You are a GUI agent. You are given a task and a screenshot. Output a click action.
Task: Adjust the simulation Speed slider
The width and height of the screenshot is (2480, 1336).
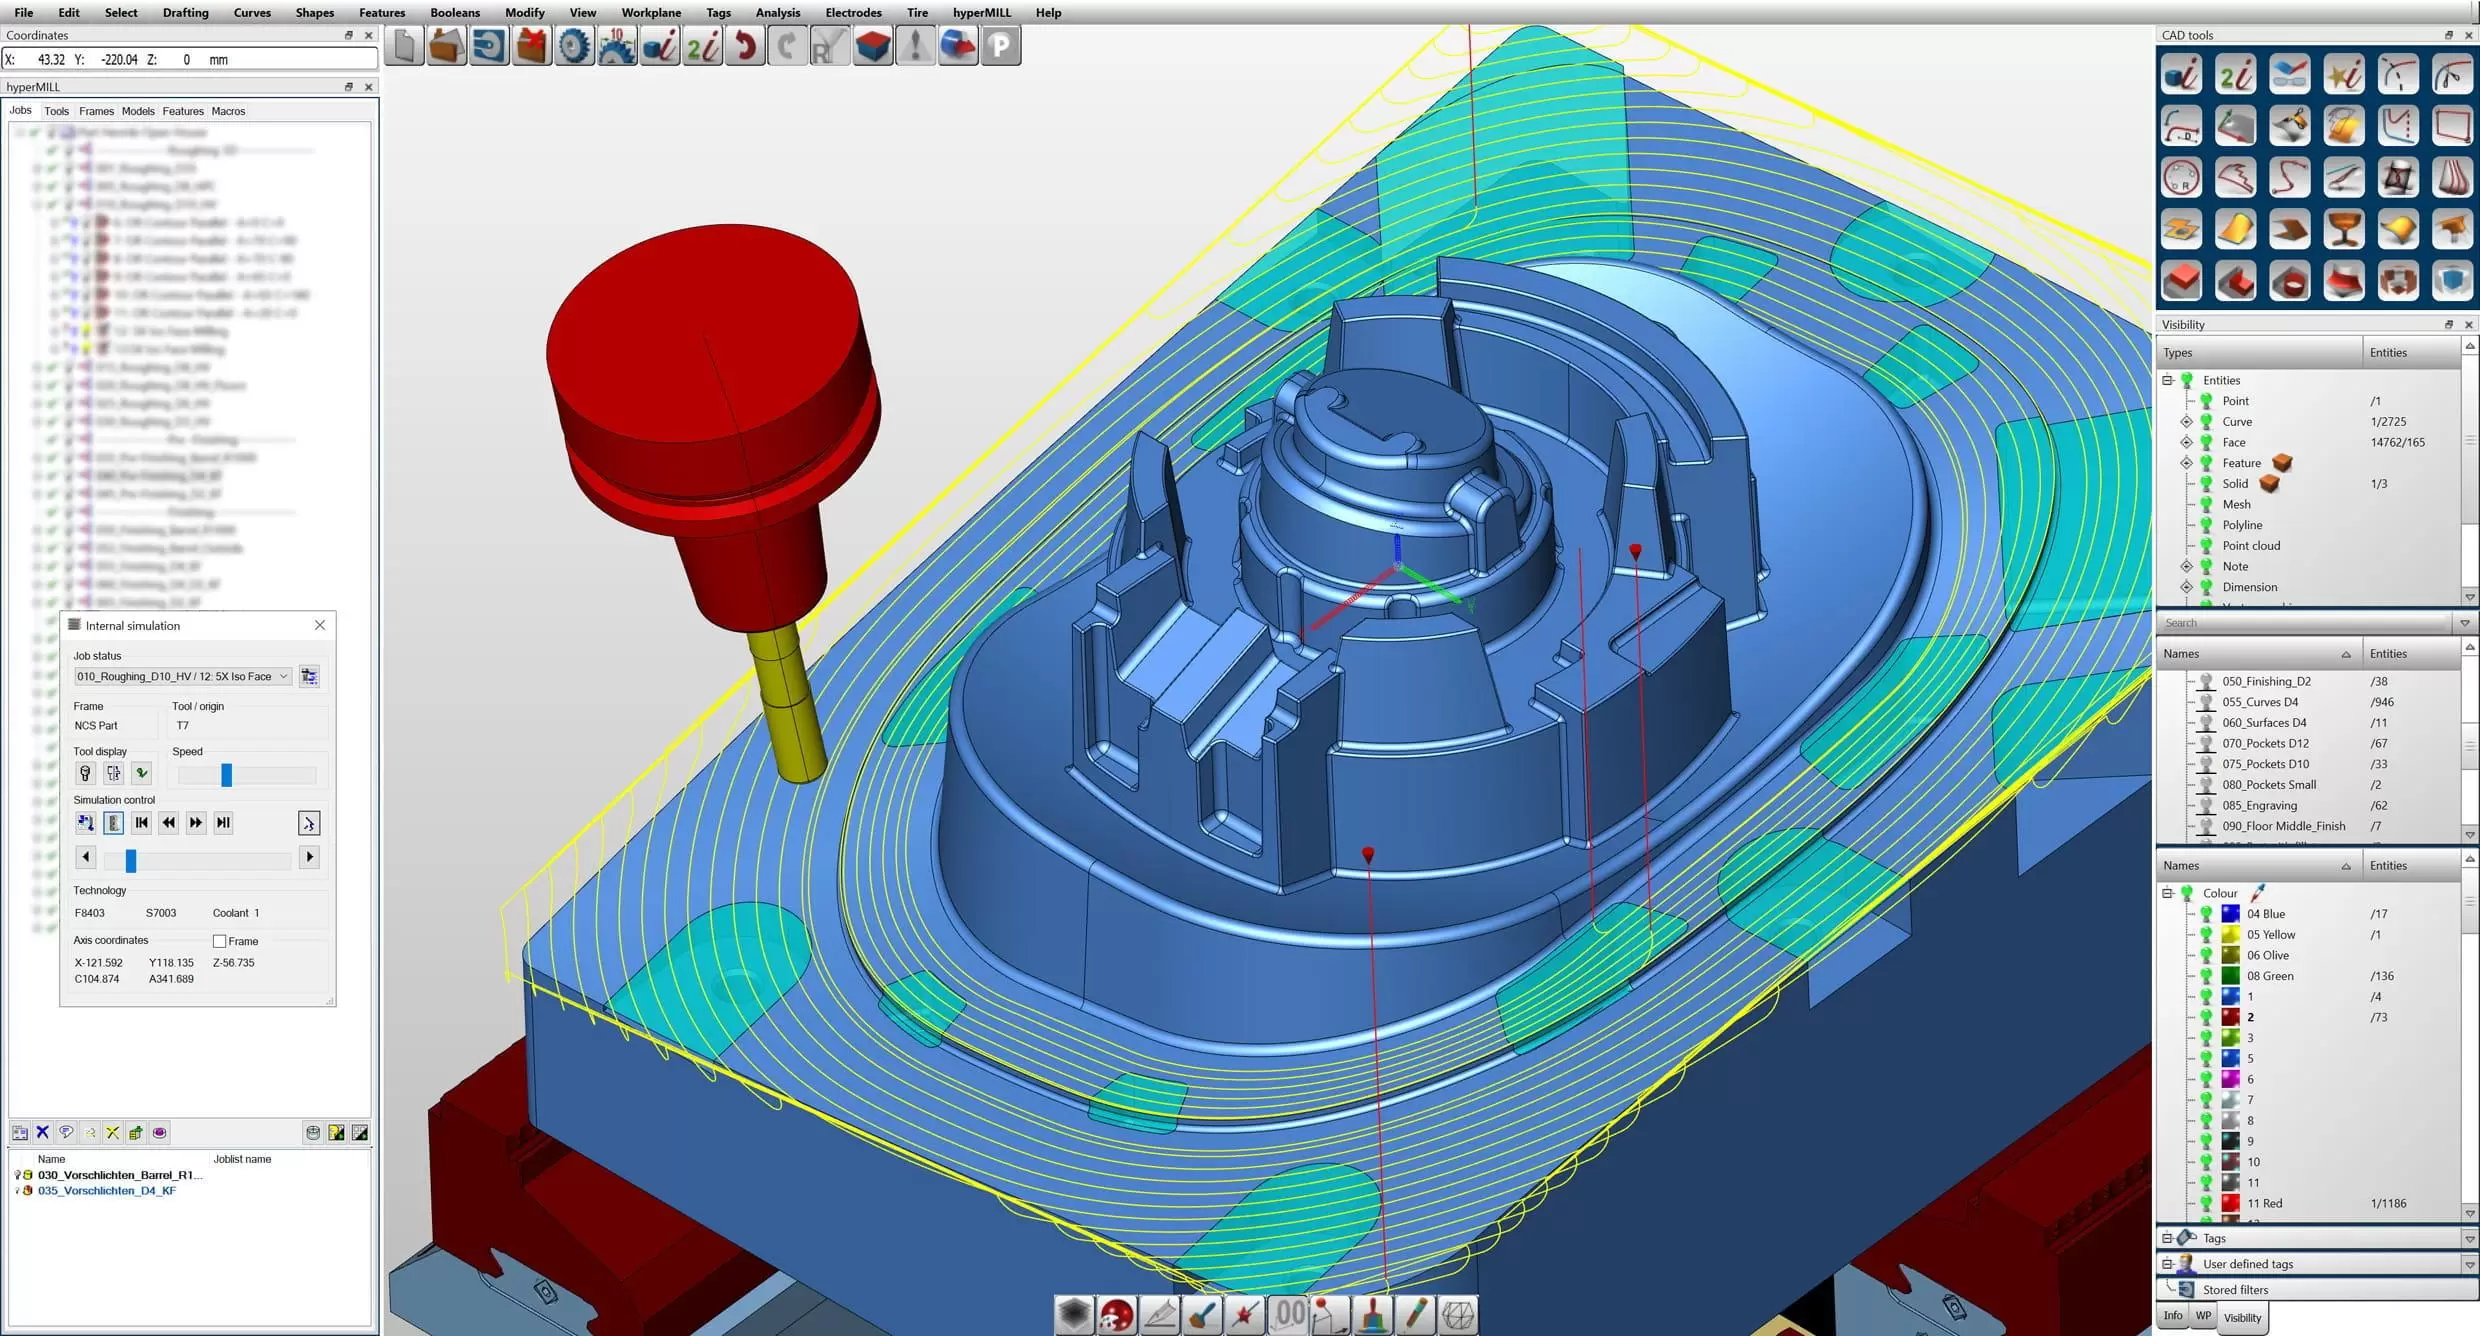[x=227, y=775]
